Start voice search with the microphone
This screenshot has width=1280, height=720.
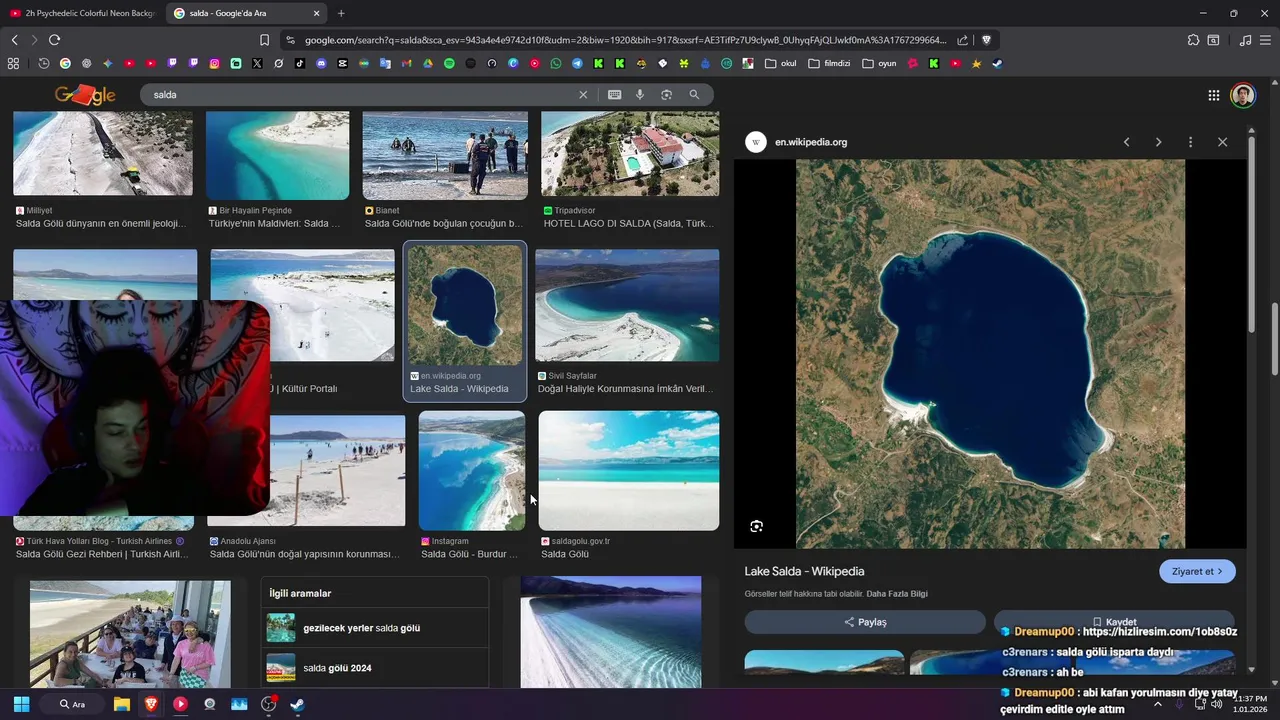pos(640,94)
